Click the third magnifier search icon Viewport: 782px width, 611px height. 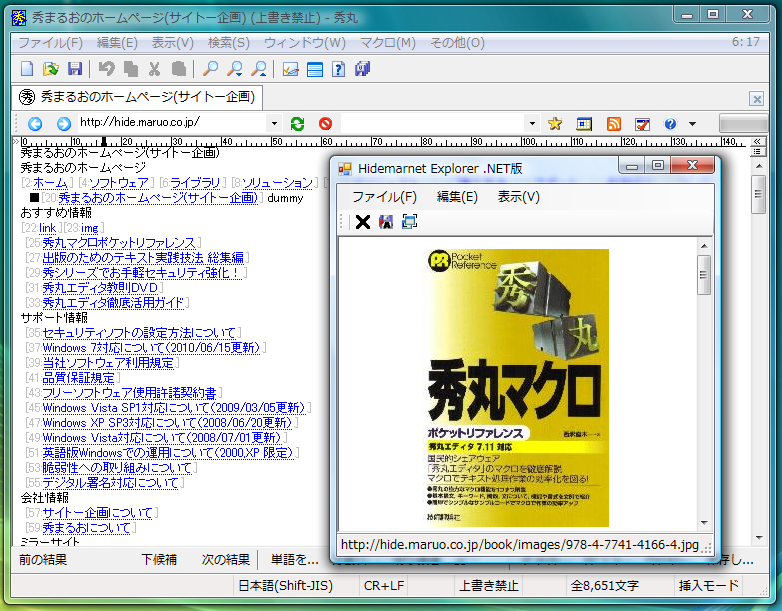(x=258, y=69)
